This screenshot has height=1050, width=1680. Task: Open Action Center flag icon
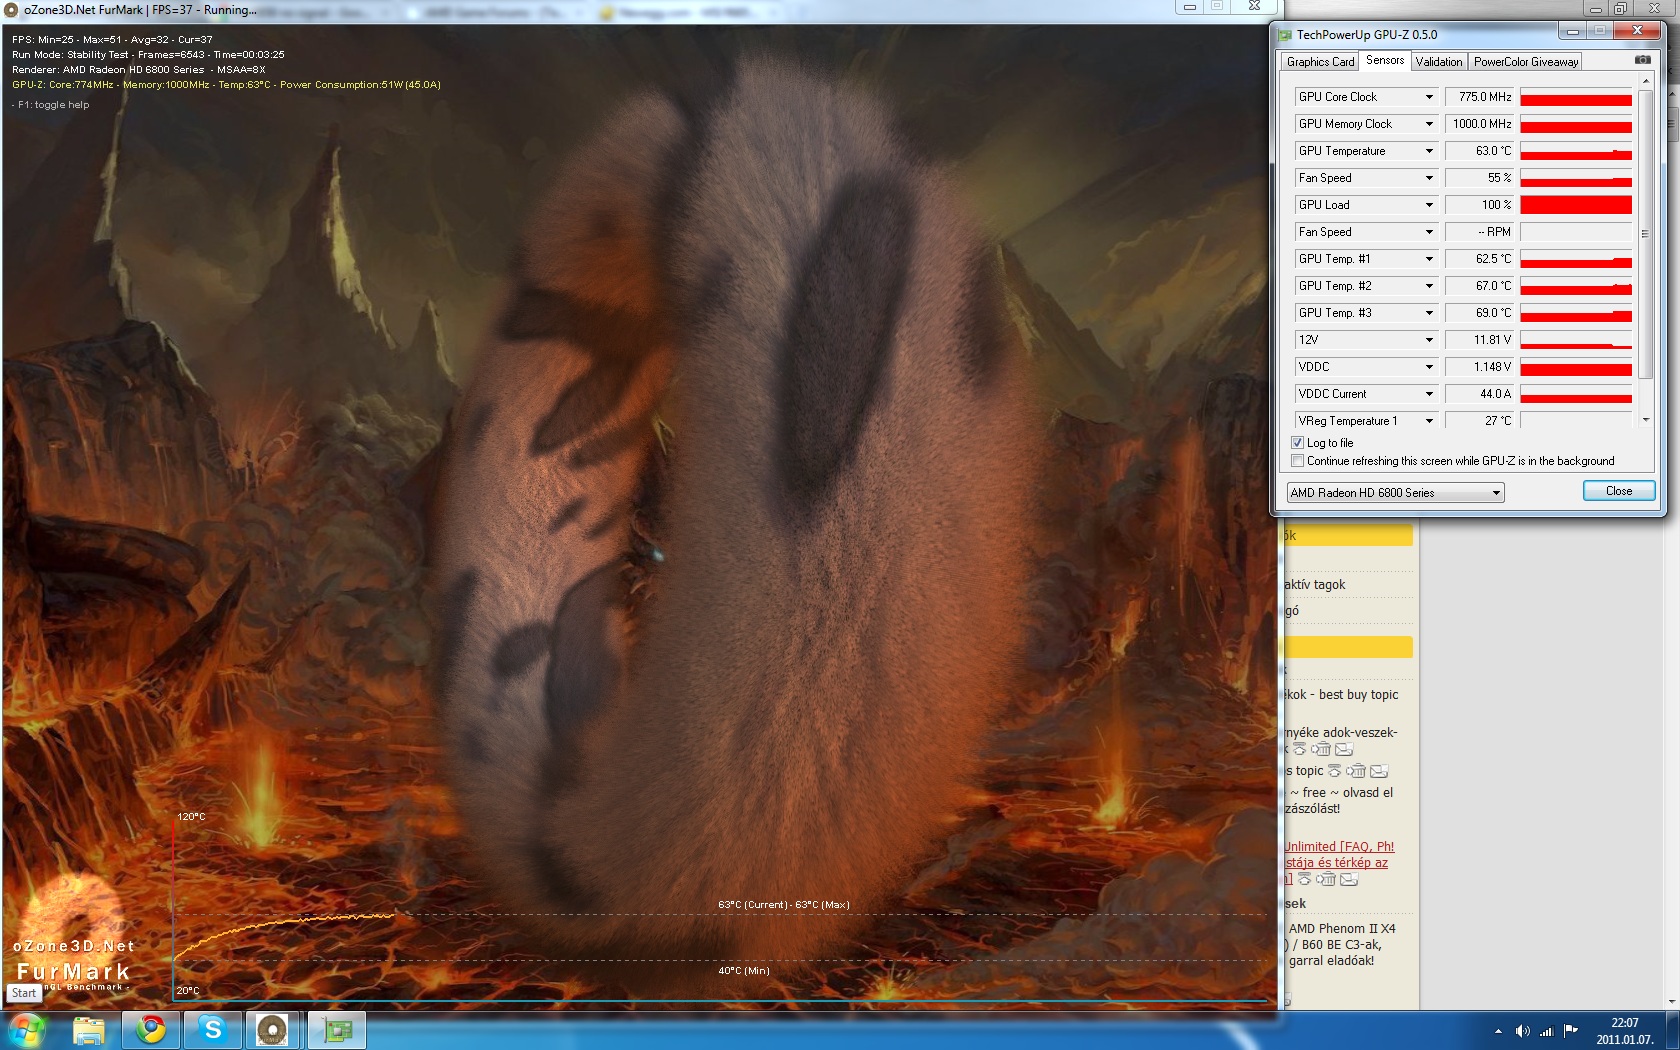pyautogui.click(x=1570, y=1031)
